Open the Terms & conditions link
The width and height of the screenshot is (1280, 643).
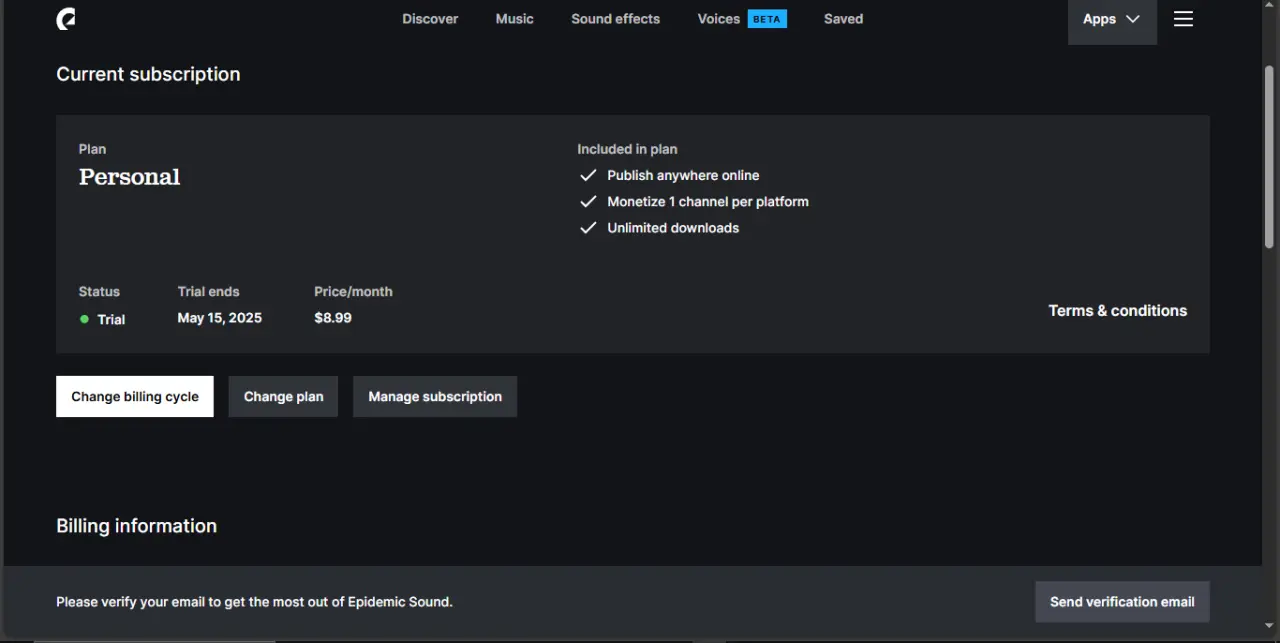tap(1117, 311)
